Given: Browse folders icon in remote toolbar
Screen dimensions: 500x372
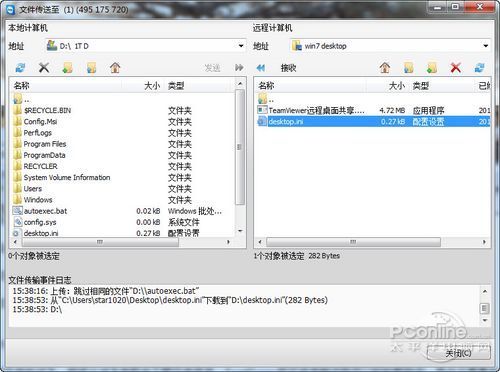Looking at the screenshot, I should tap(409, 68).
